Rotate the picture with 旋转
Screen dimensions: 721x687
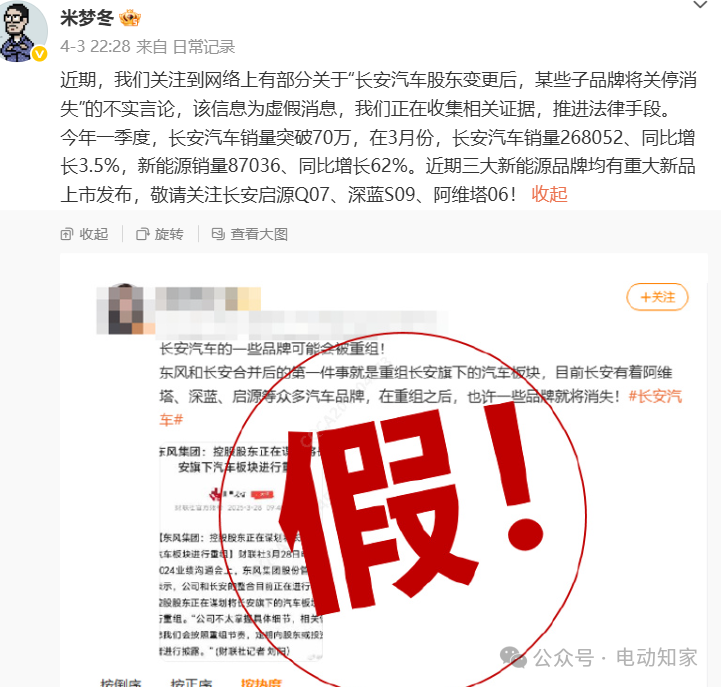coord(169,234)
